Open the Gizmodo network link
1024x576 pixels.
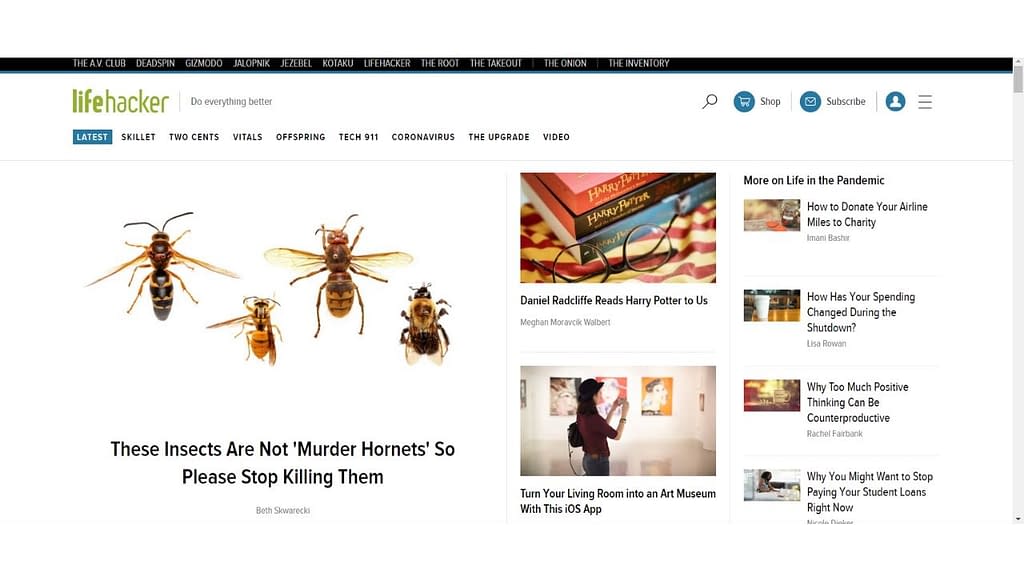[204, 63]
